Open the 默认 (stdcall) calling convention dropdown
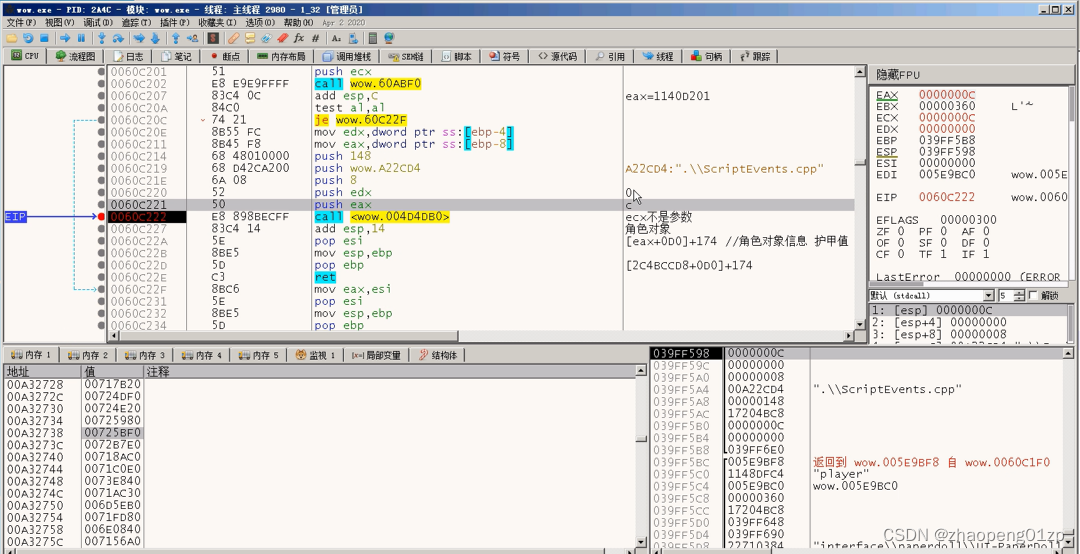The width and height of the screenshot is (1080, 554). pyautogui.click(x=932, y=296)
